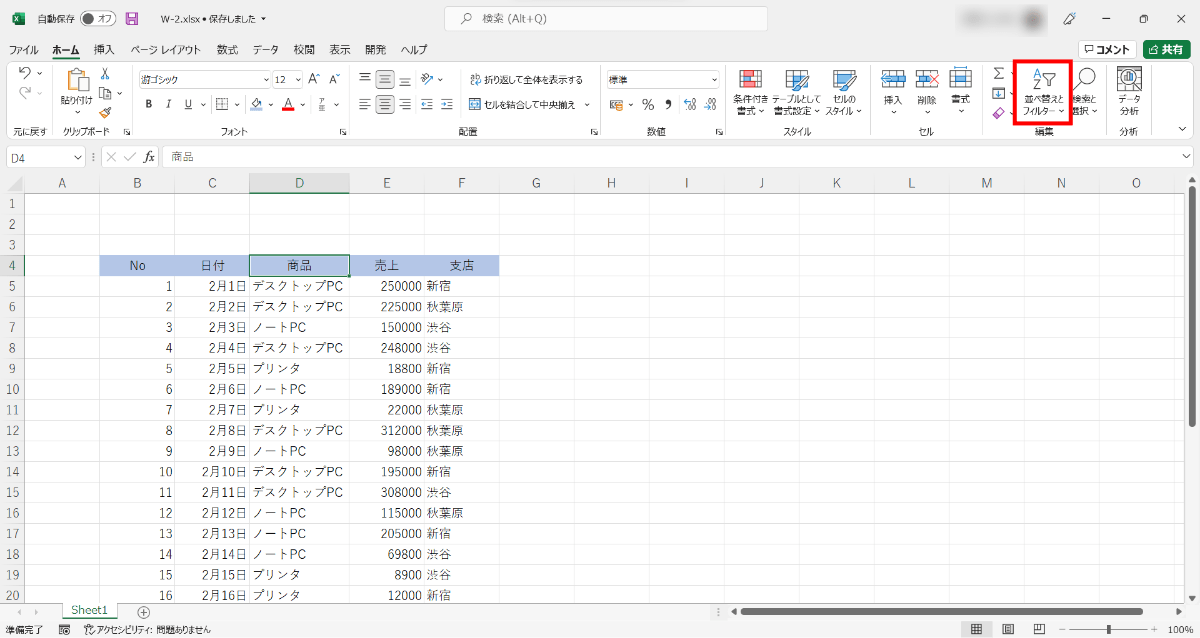Image resolution: width=1200 pixels, height=638 pixels.
Task: Click the Increase Font Size icon
Action: 314,79
